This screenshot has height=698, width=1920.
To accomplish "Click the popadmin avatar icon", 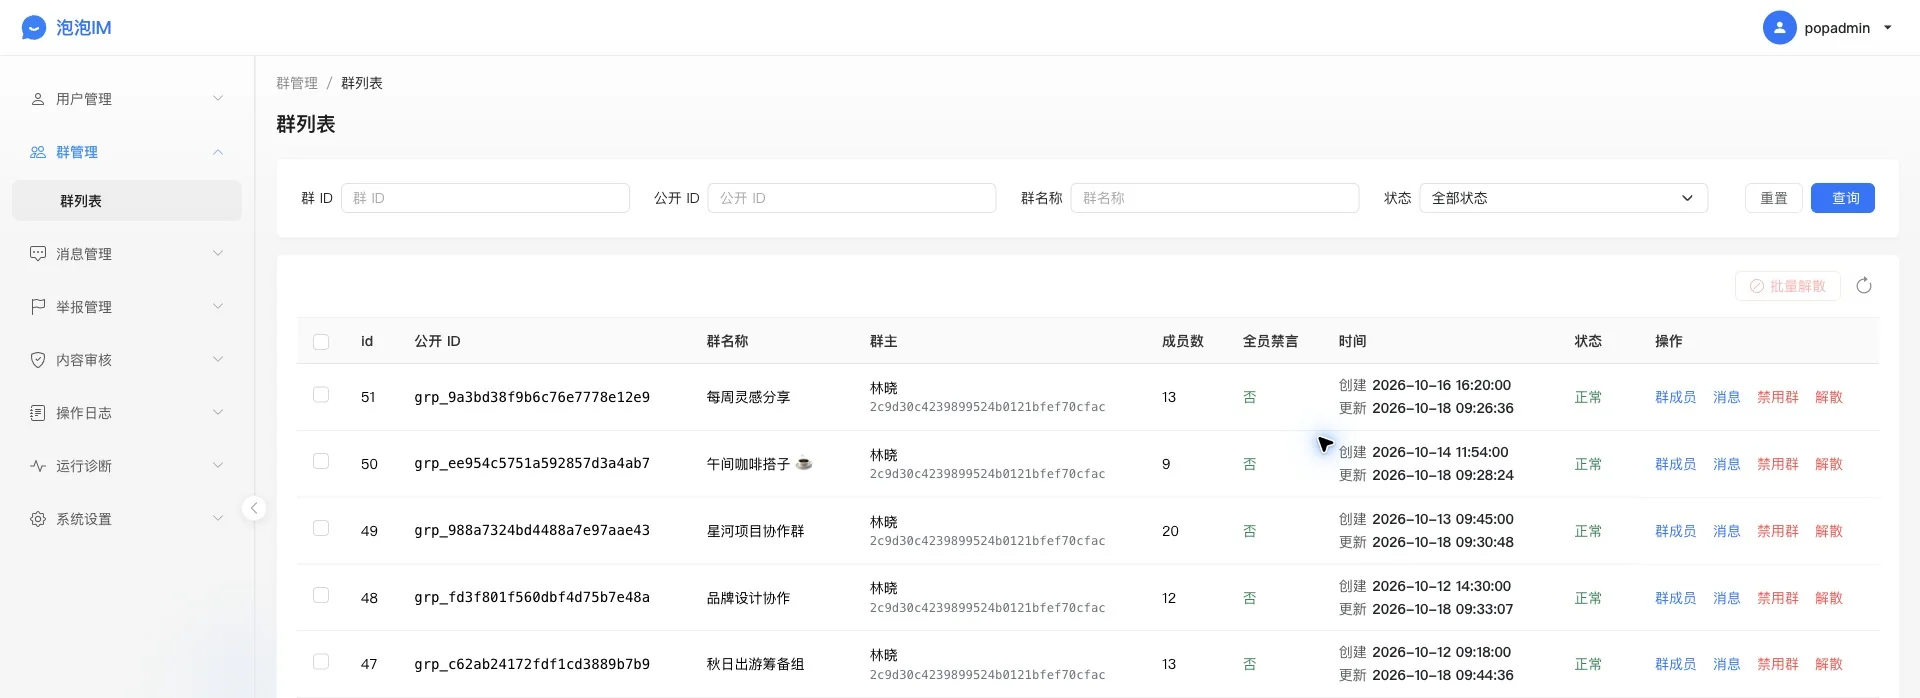I will coord(1779,28).
